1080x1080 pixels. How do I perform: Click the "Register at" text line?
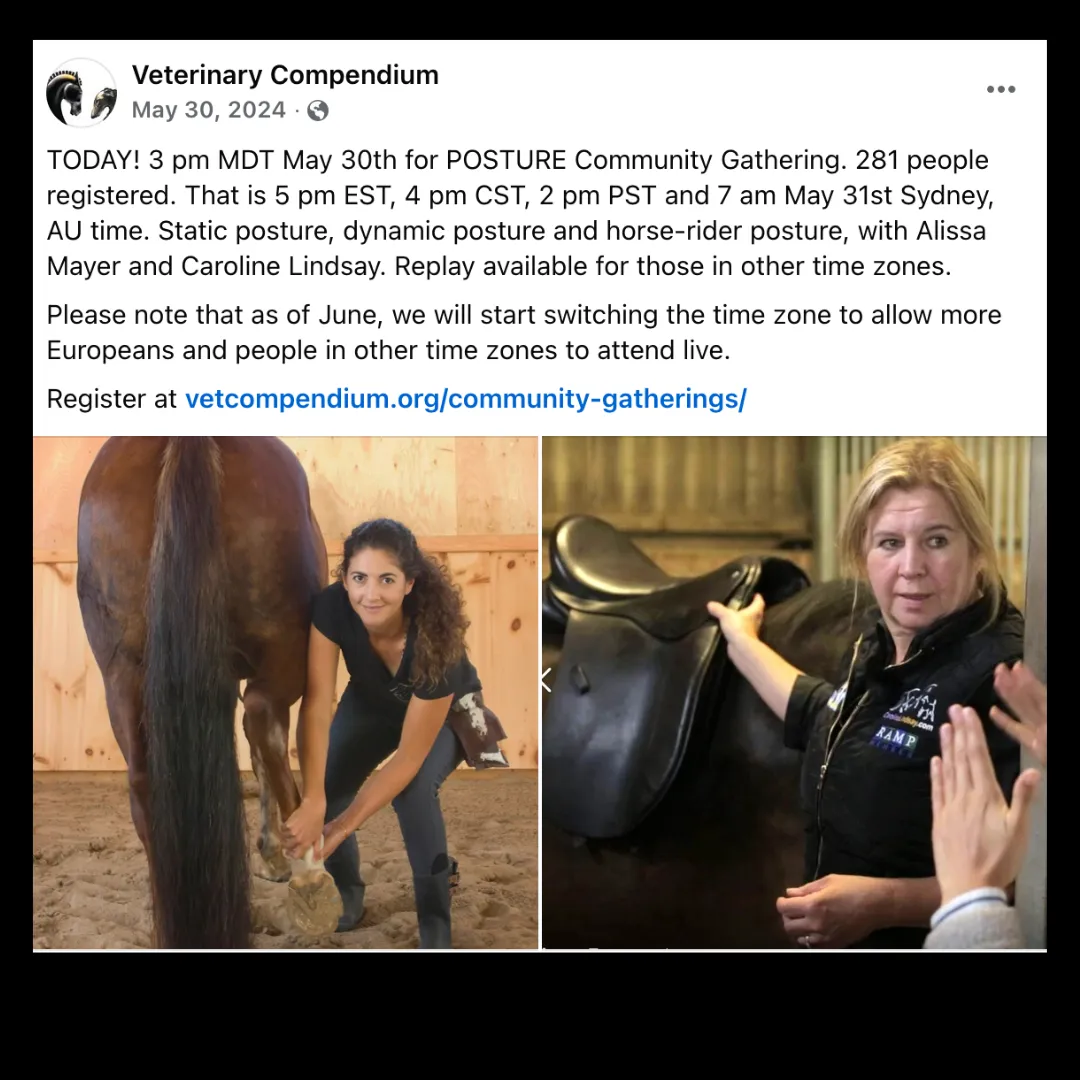click(x=397, y=399)
